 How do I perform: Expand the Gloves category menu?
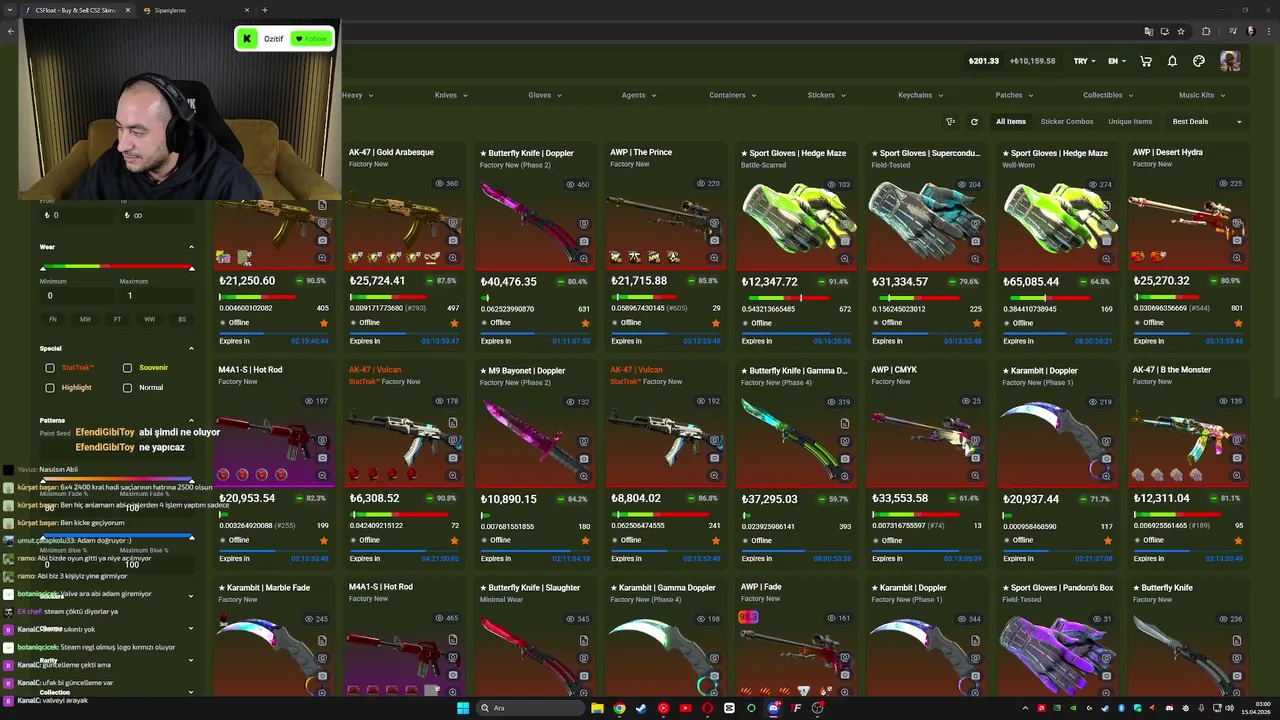[545, 95]
